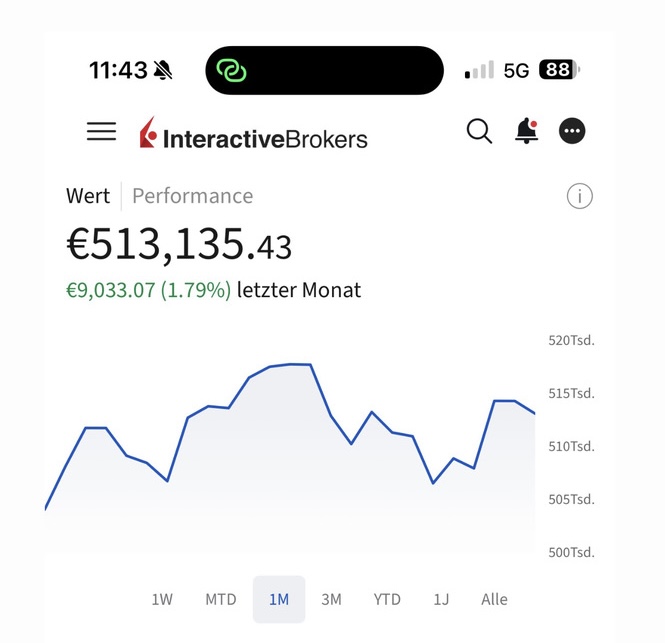
Task: Open the hamburger navigation menu
Action: 101,131
